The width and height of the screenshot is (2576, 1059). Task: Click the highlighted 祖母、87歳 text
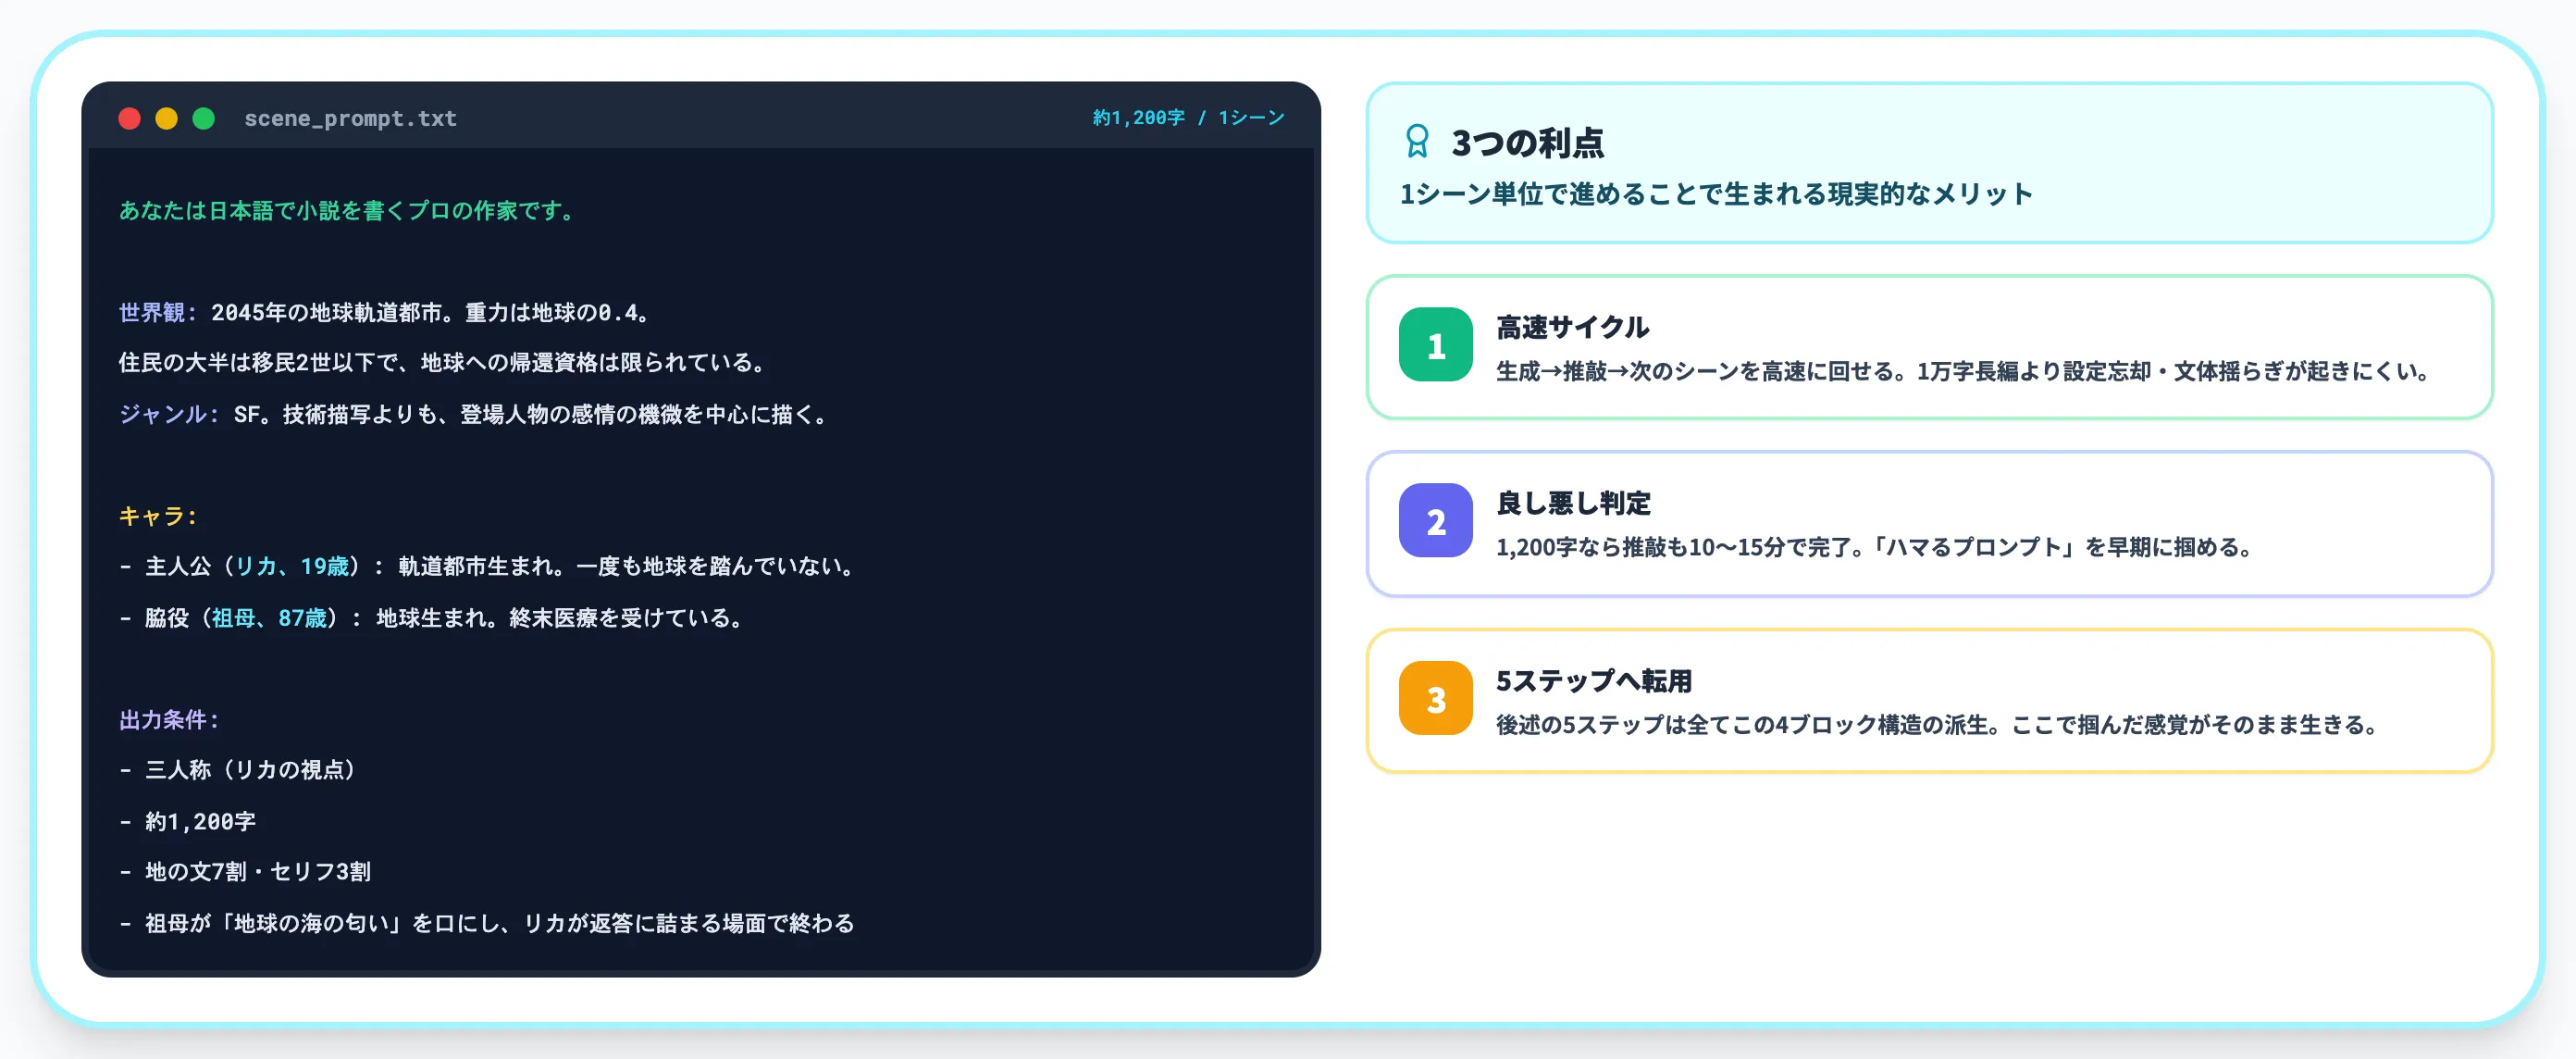pos(269,618)
